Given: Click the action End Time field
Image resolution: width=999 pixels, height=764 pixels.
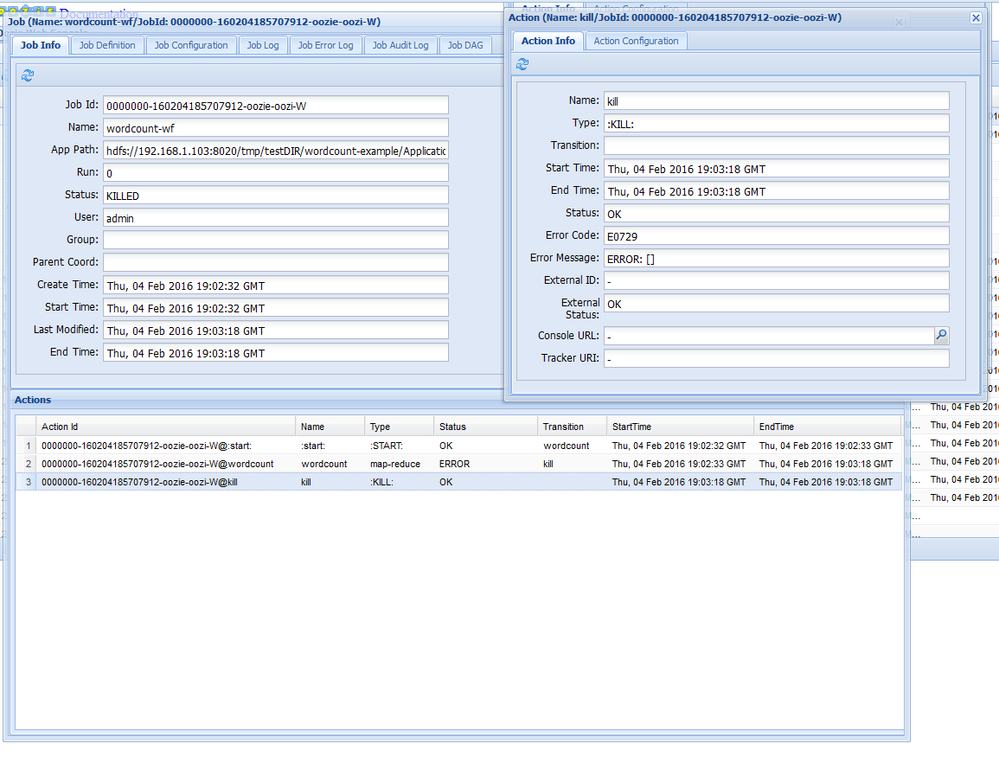Looking at the screenshot, I should pyautogui.click(x=777, y=191).
